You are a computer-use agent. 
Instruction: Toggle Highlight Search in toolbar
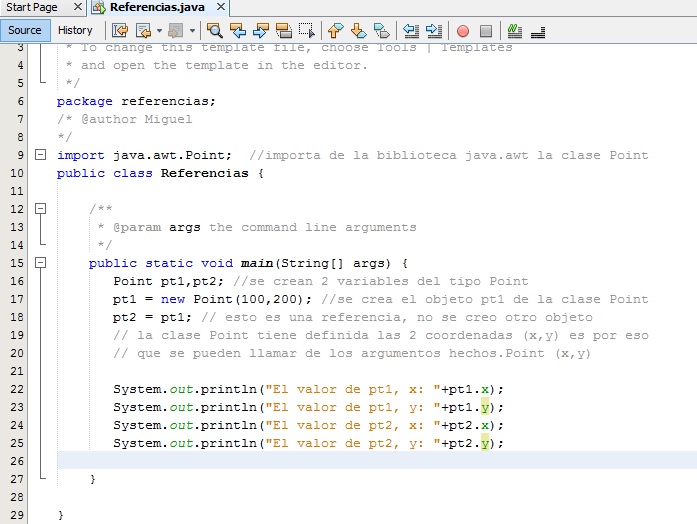coord(284,30)
